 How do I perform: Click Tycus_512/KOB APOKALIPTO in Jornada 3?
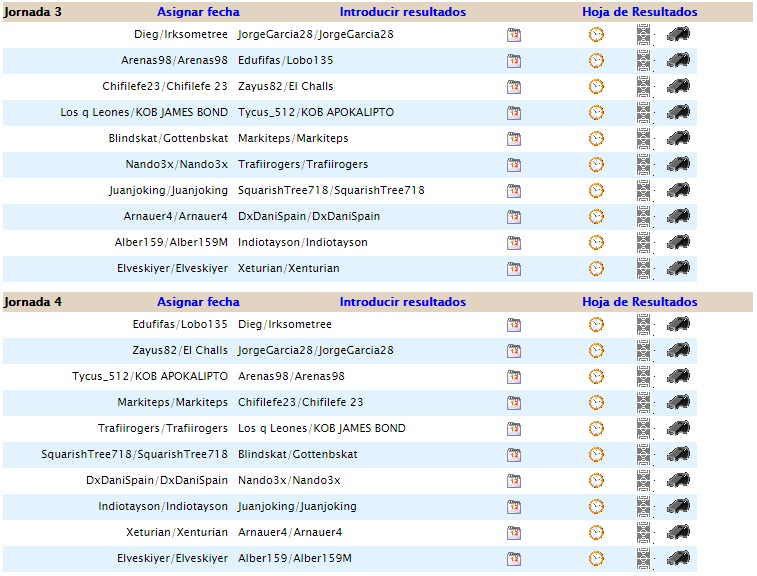[x=316, y=112]
